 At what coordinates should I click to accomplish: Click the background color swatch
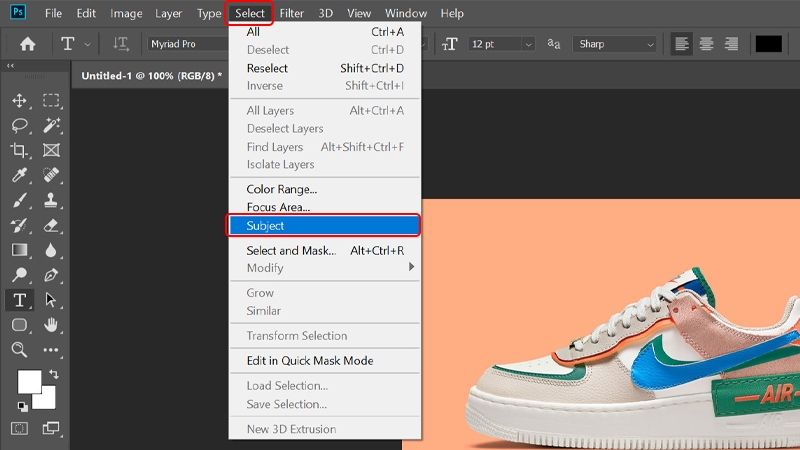tap(47, 401)
